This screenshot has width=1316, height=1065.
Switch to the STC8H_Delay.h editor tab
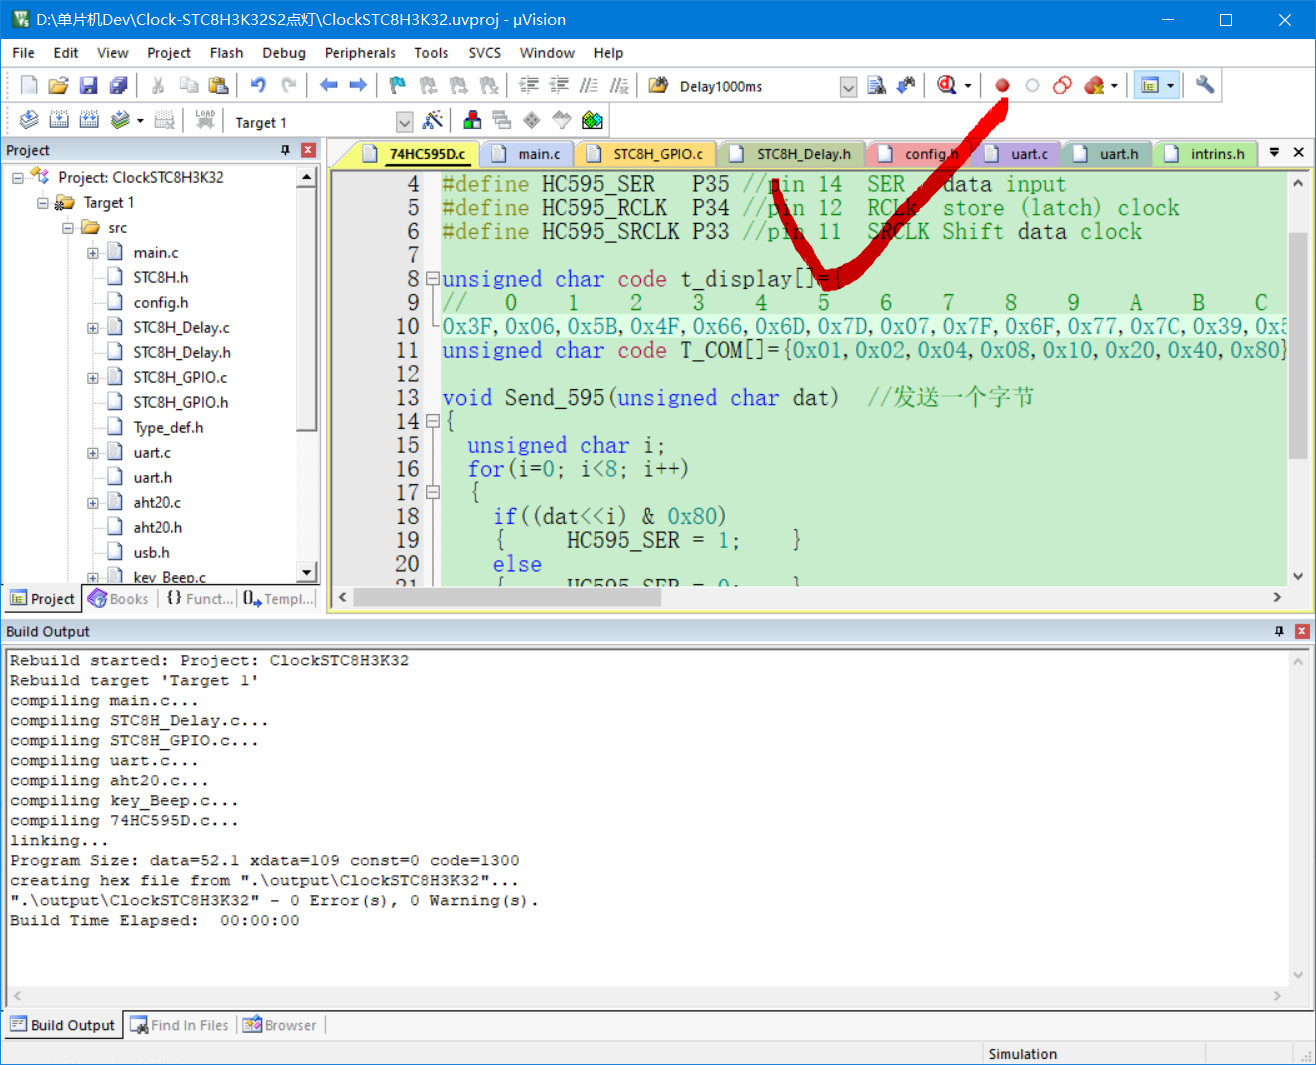[x=802, y=154]
